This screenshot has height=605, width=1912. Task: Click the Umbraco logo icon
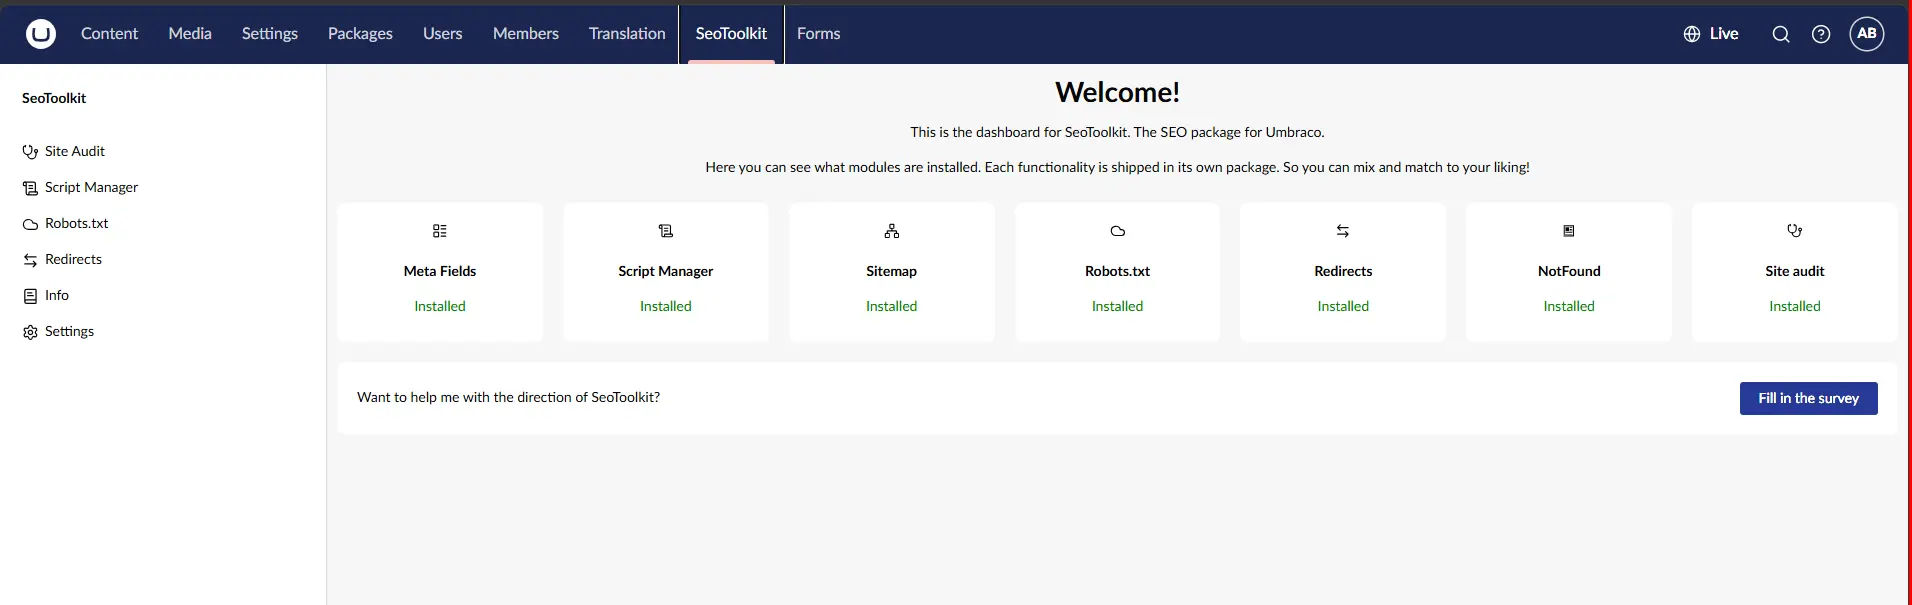click(x=41, y=34)
